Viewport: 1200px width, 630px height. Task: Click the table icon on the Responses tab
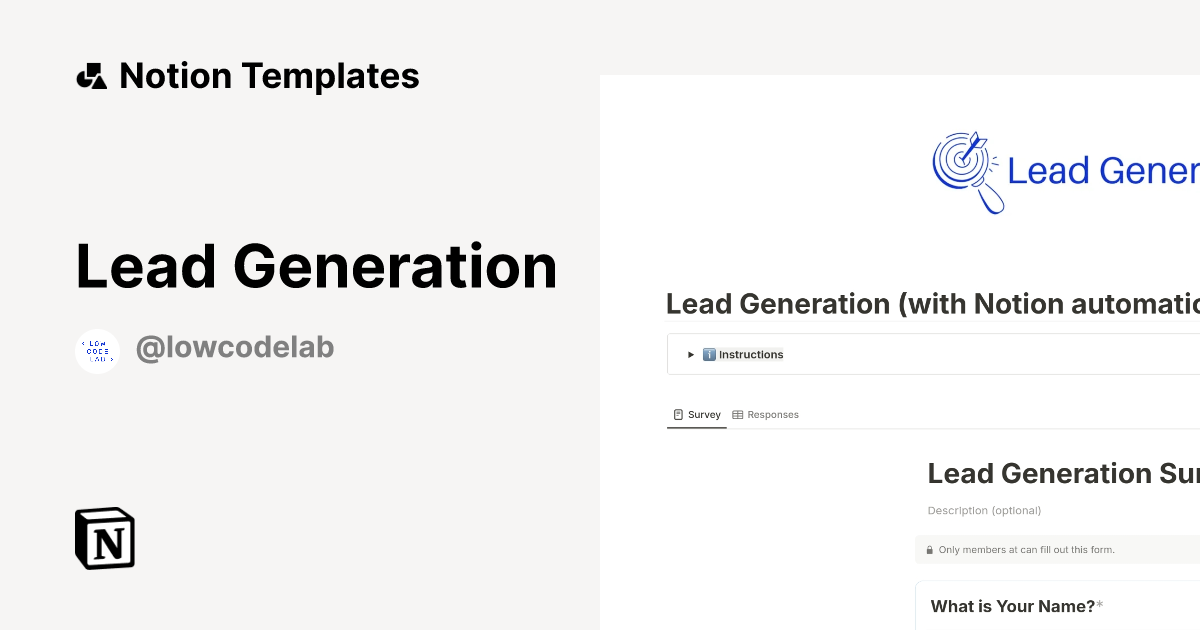click(737, 414)
